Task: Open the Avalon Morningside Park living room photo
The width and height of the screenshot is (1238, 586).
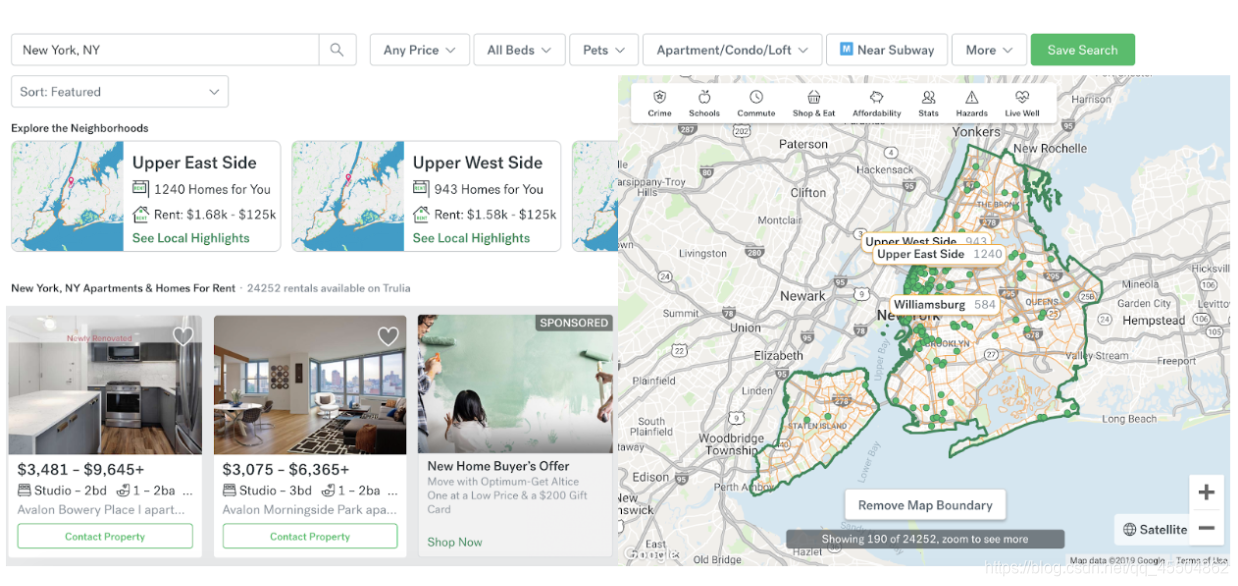Action: click(310, 385)
